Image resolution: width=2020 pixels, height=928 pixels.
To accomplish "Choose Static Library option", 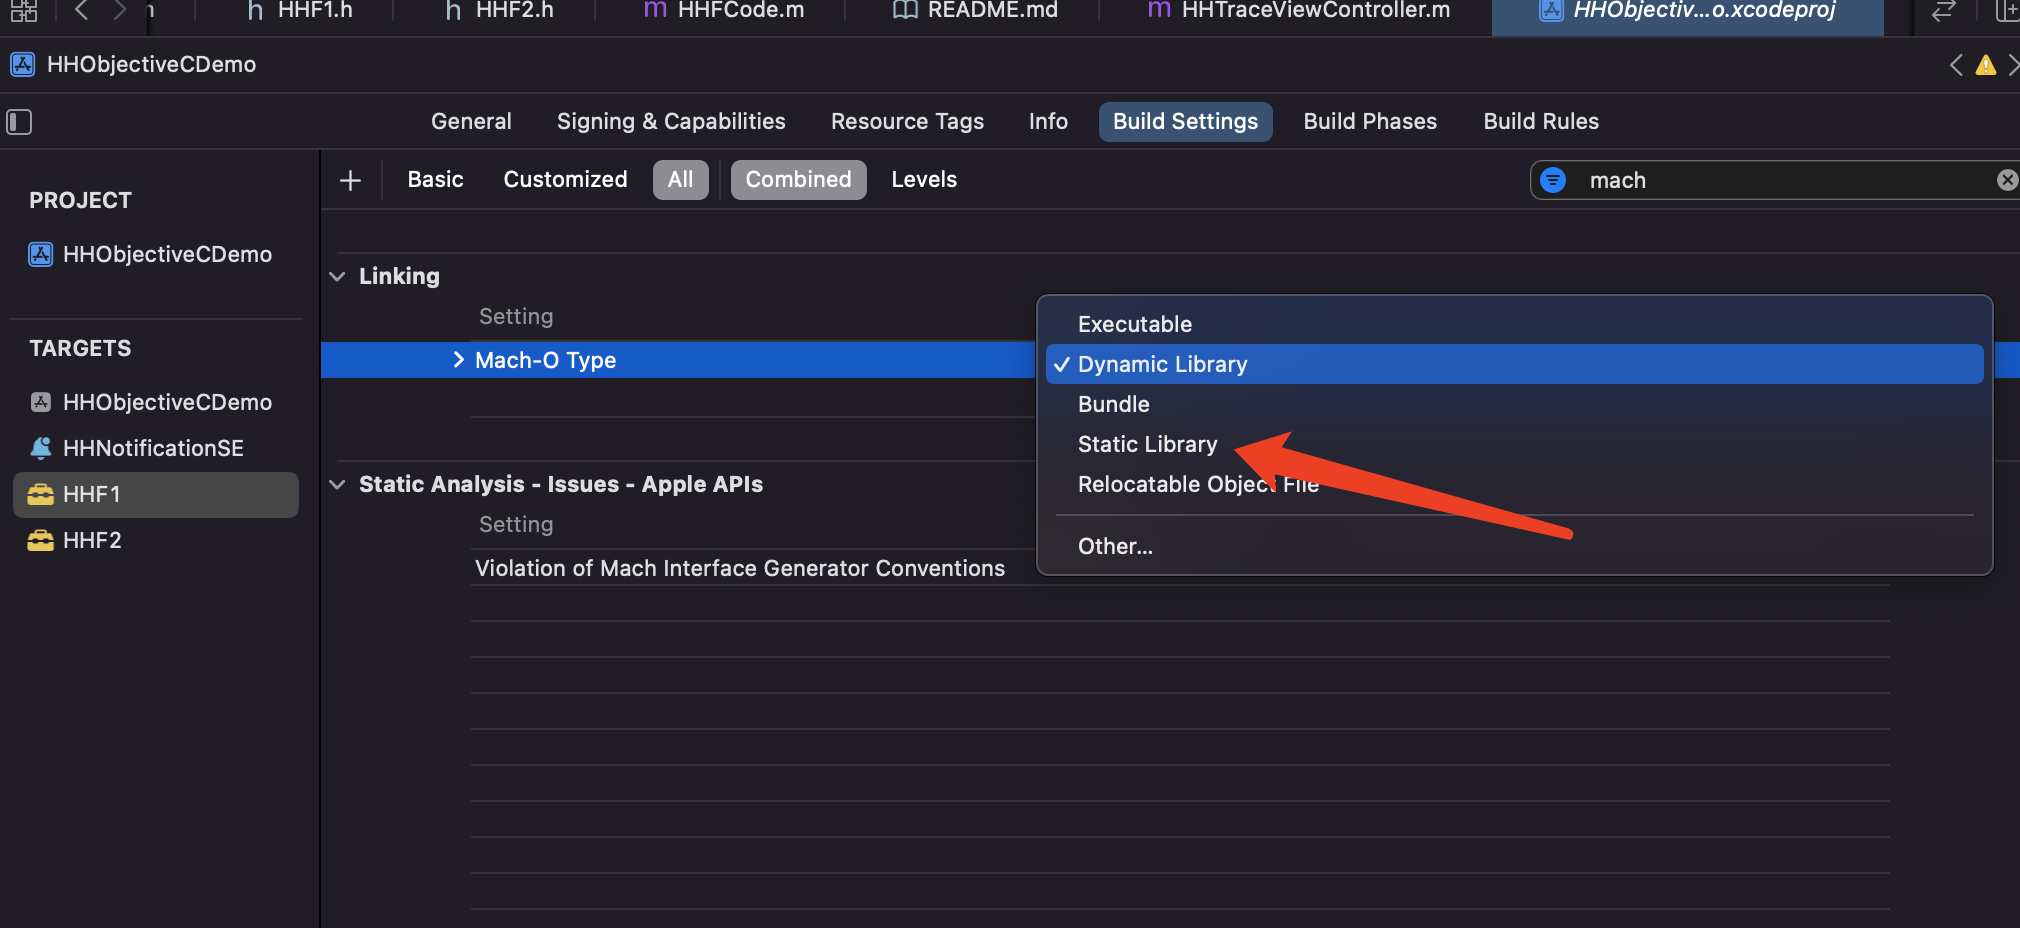I will [1514, 445].
